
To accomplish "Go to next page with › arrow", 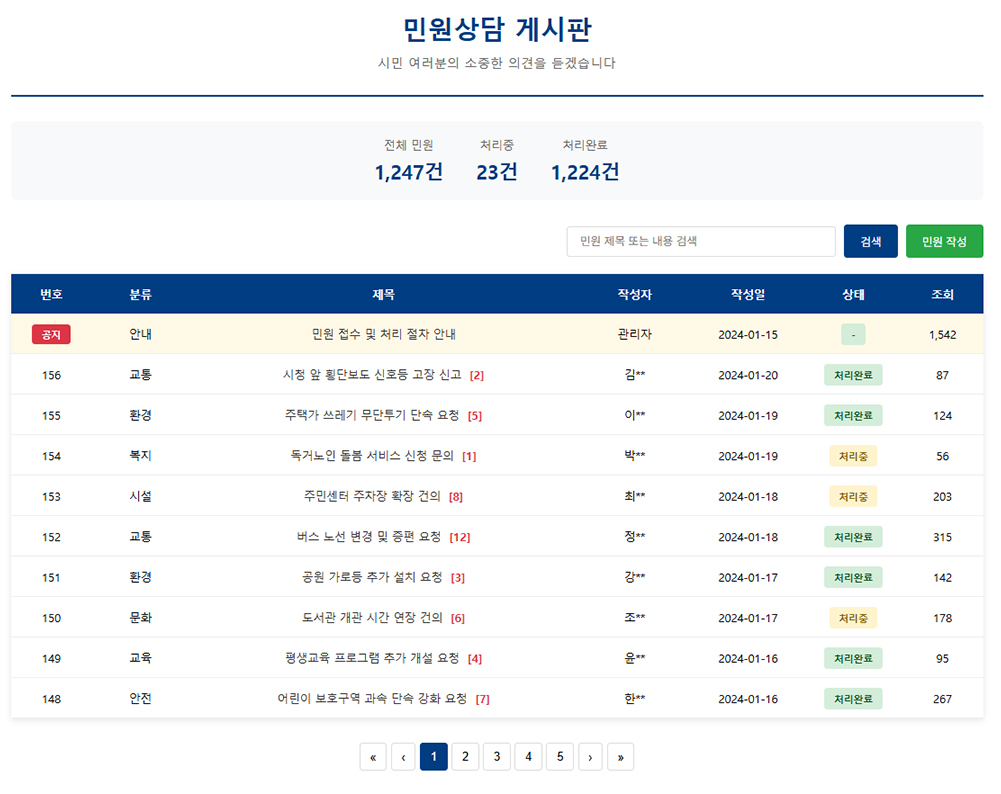I will [590, 757].
